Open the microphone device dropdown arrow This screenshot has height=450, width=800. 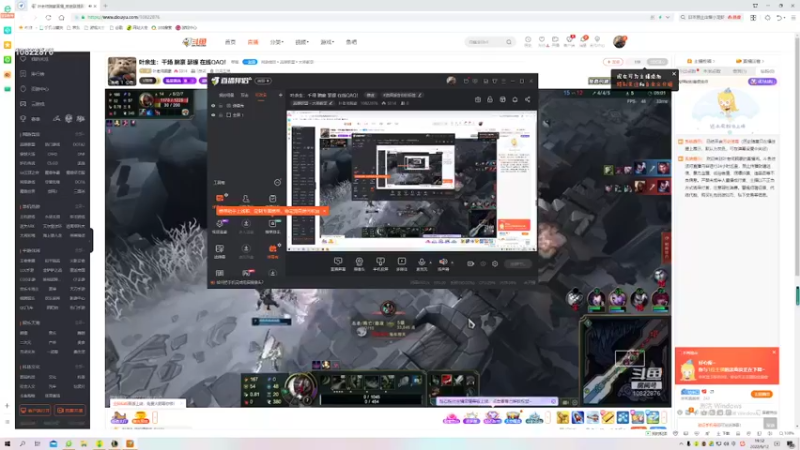point(431,263)
